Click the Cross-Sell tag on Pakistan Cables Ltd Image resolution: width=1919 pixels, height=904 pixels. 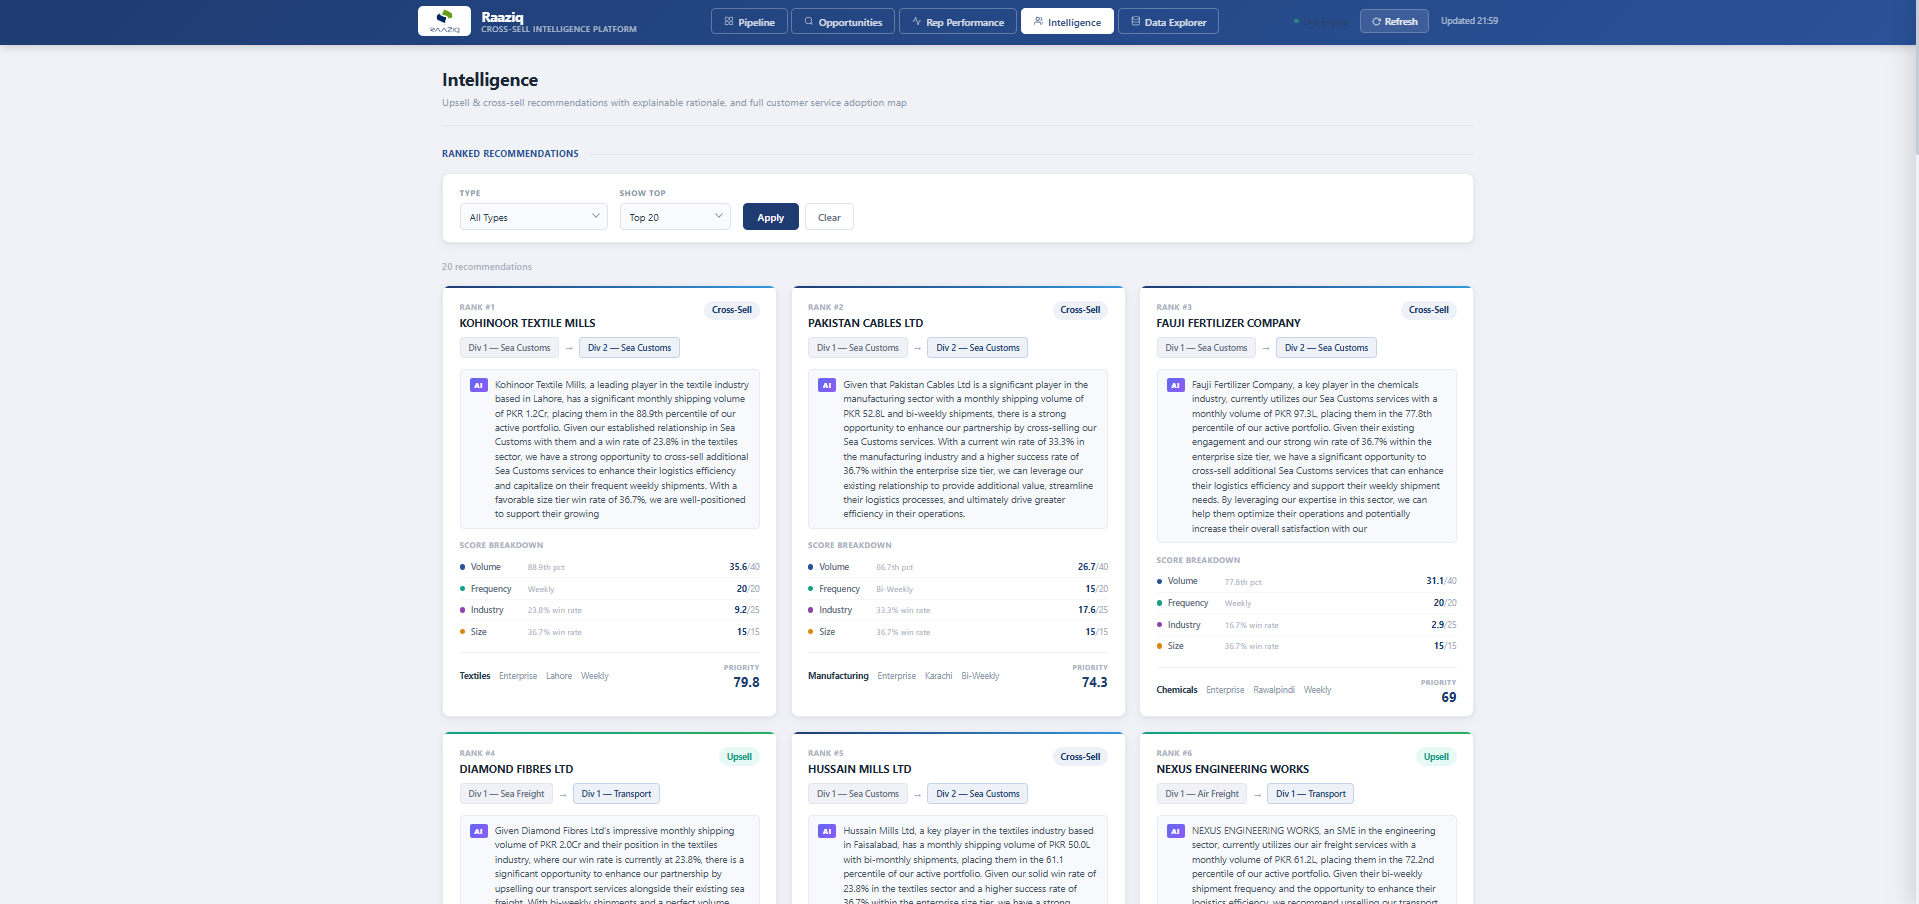point(1080,310)
